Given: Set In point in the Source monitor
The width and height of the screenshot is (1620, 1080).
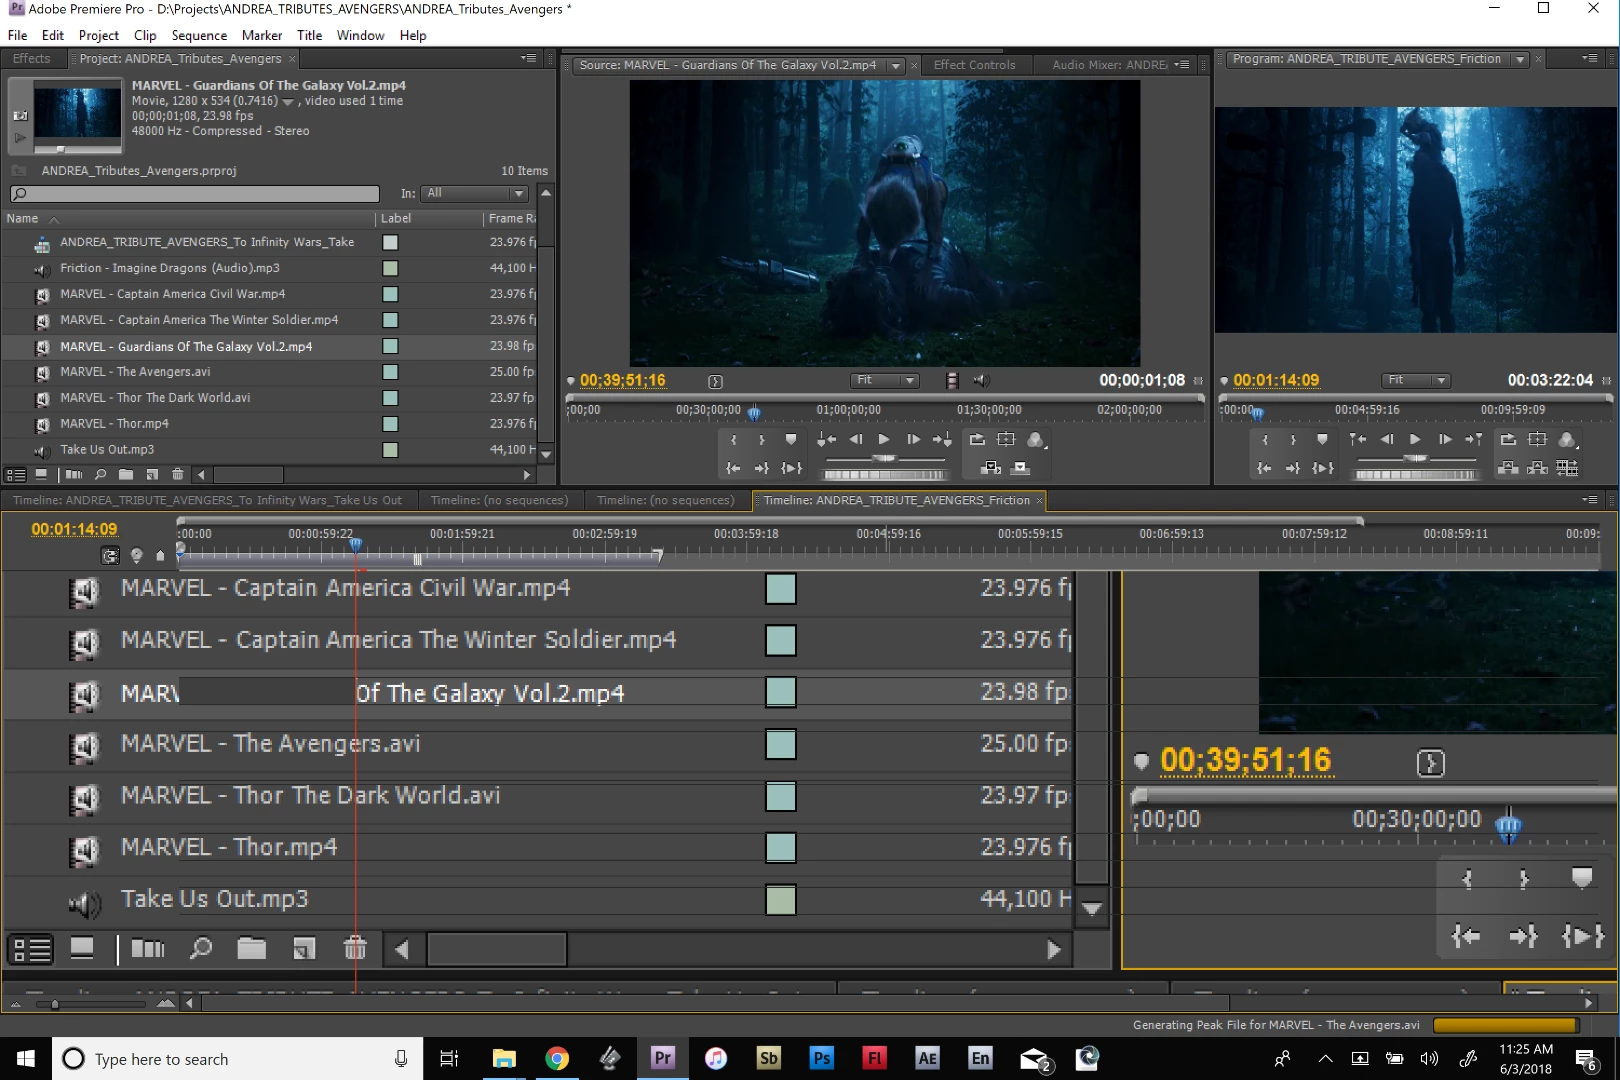Looking at the screenshot, I should 734,440.
